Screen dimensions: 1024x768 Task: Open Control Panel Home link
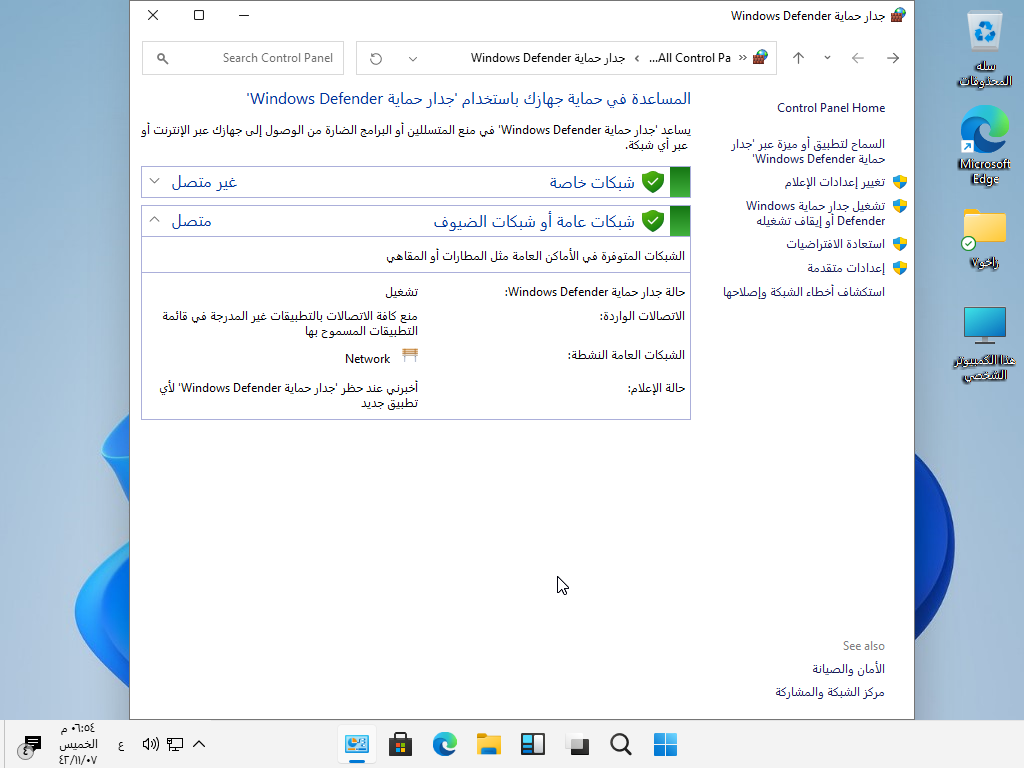pos(831,108)
